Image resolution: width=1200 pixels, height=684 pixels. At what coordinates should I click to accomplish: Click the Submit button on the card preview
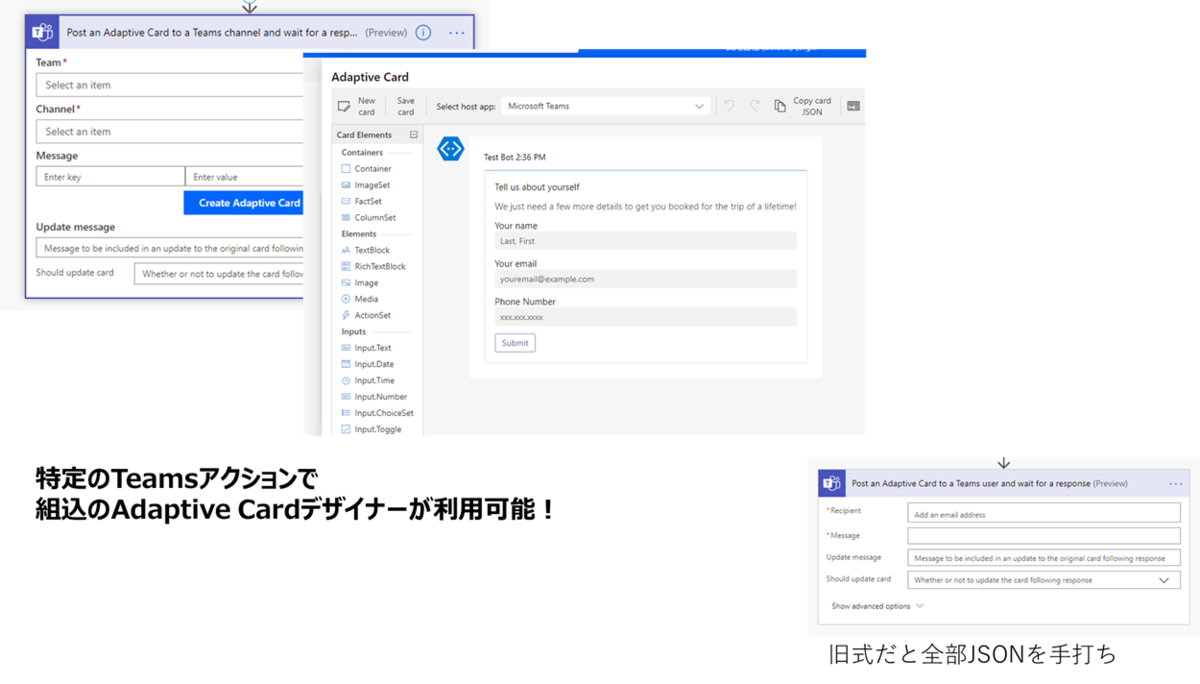click(514, 342)
